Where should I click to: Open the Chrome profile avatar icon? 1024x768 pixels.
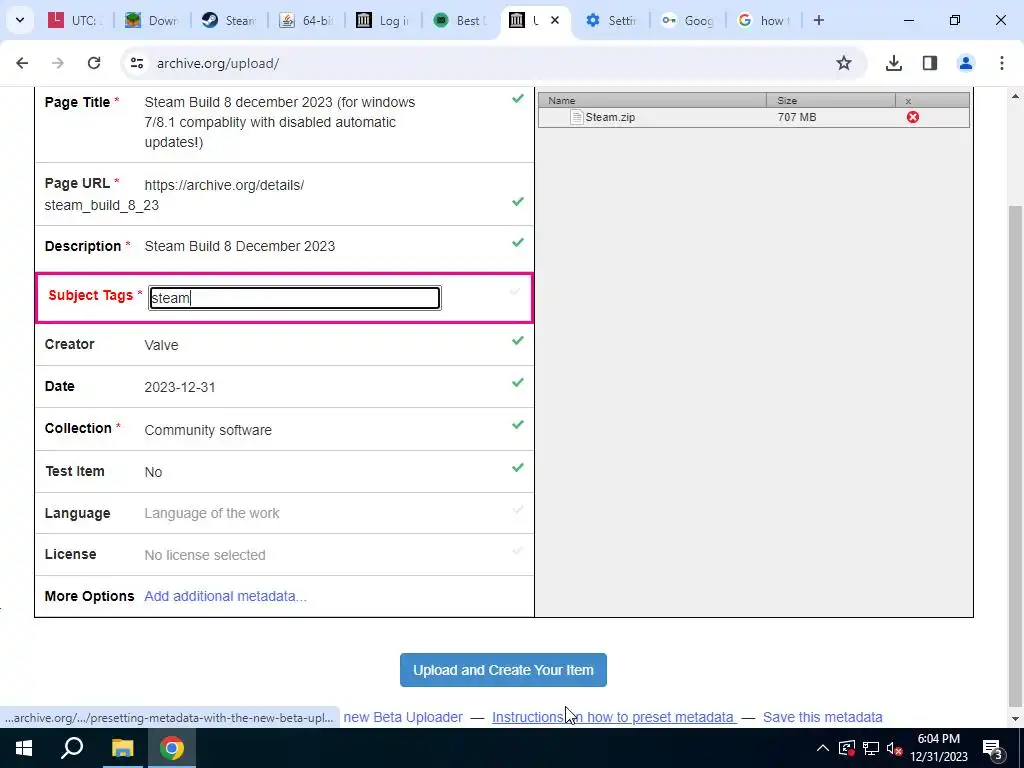coord(965,63)
